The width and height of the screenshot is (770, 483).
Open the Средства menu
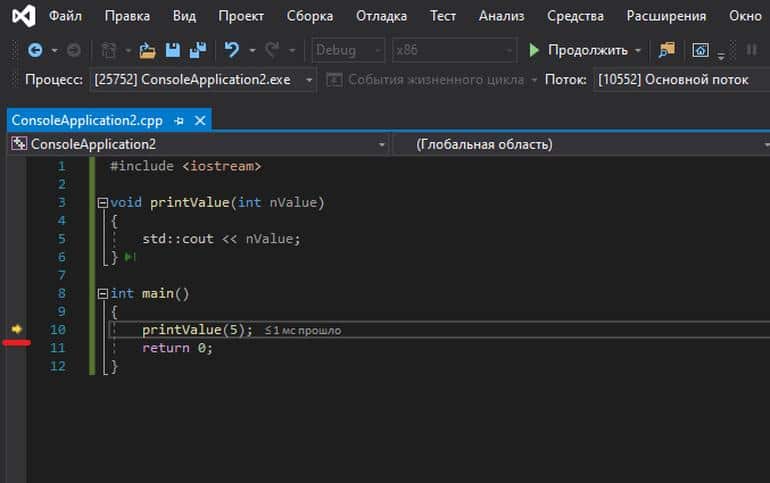575,16
